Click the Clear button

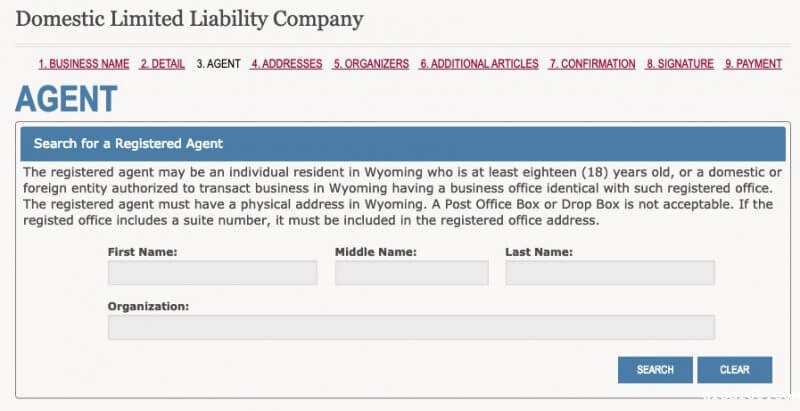[734, 370]
